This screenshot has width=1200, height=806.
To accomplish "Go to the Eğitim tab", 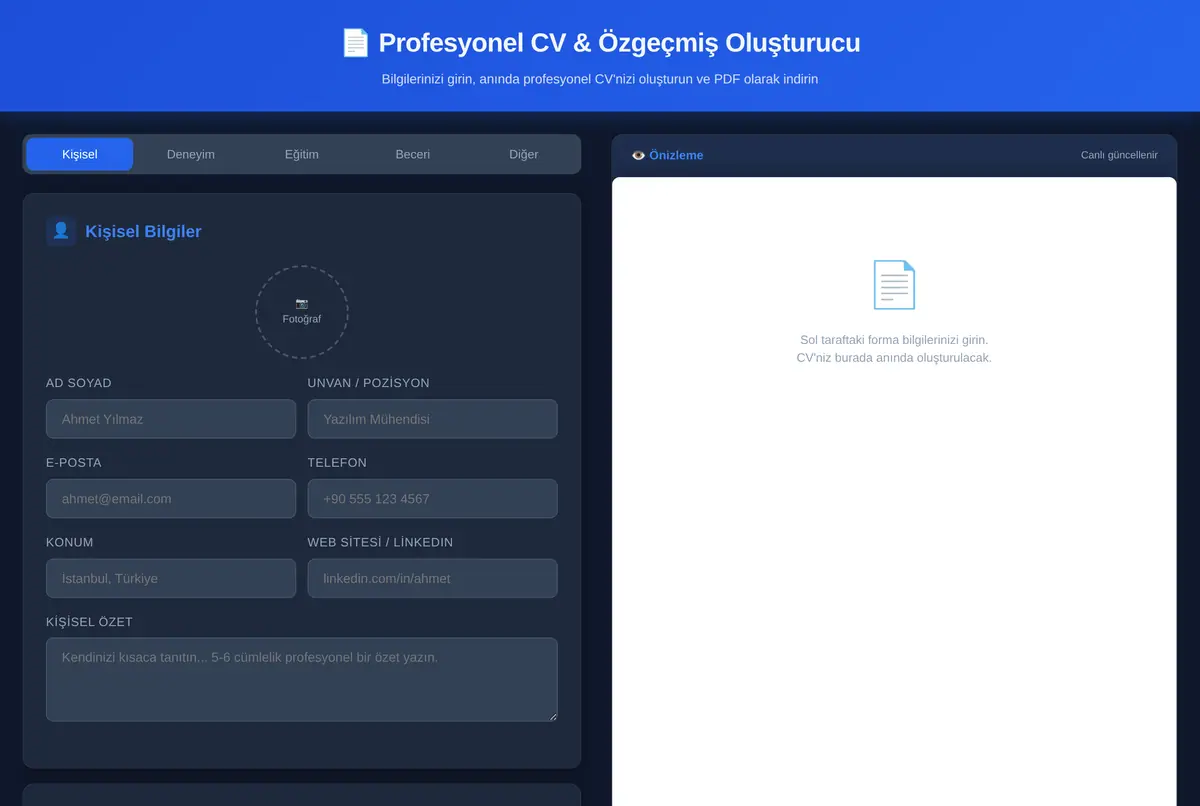I will [x=302, y=154].
